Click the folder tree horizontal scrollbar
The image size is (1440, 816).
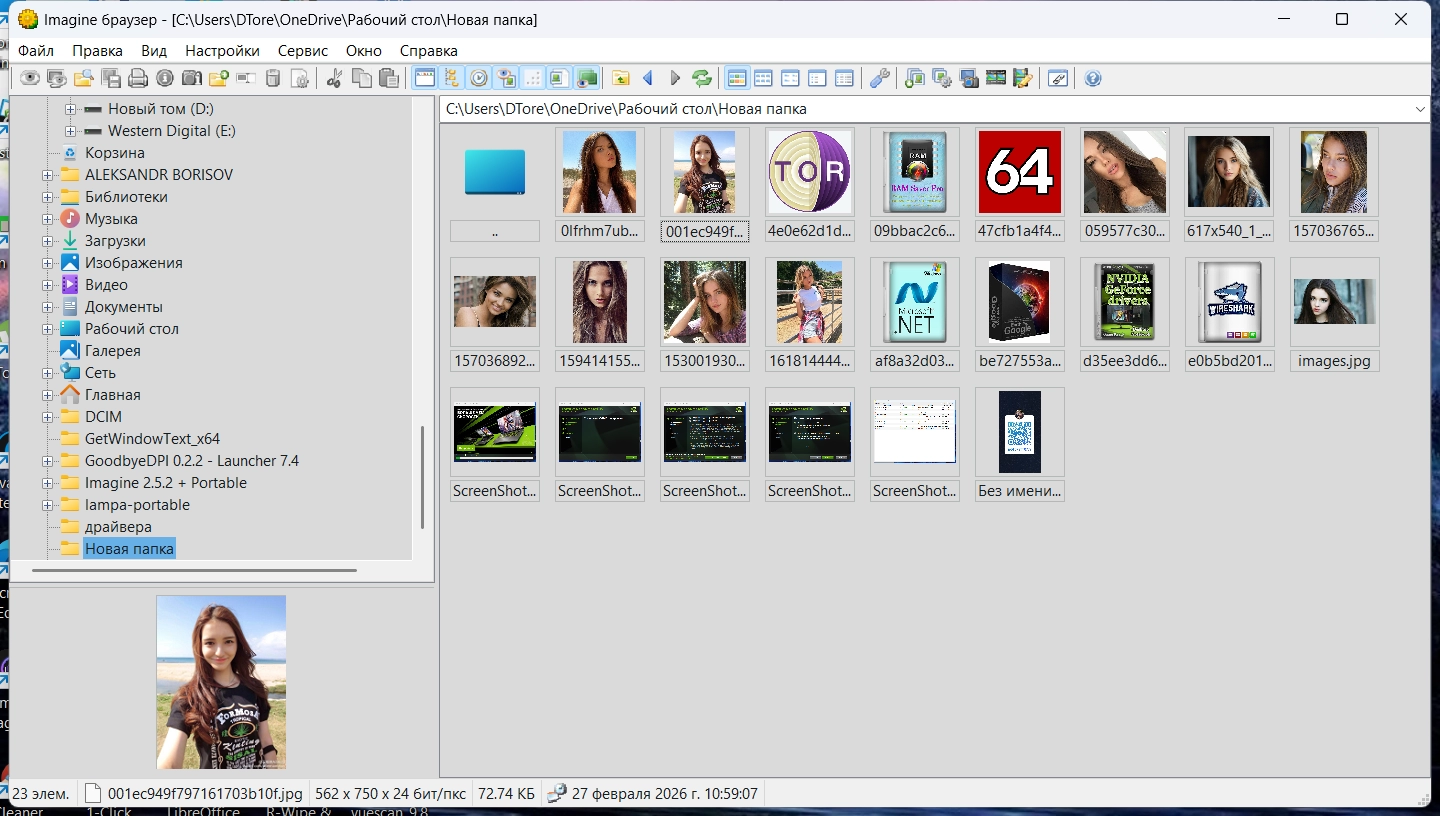194,571
